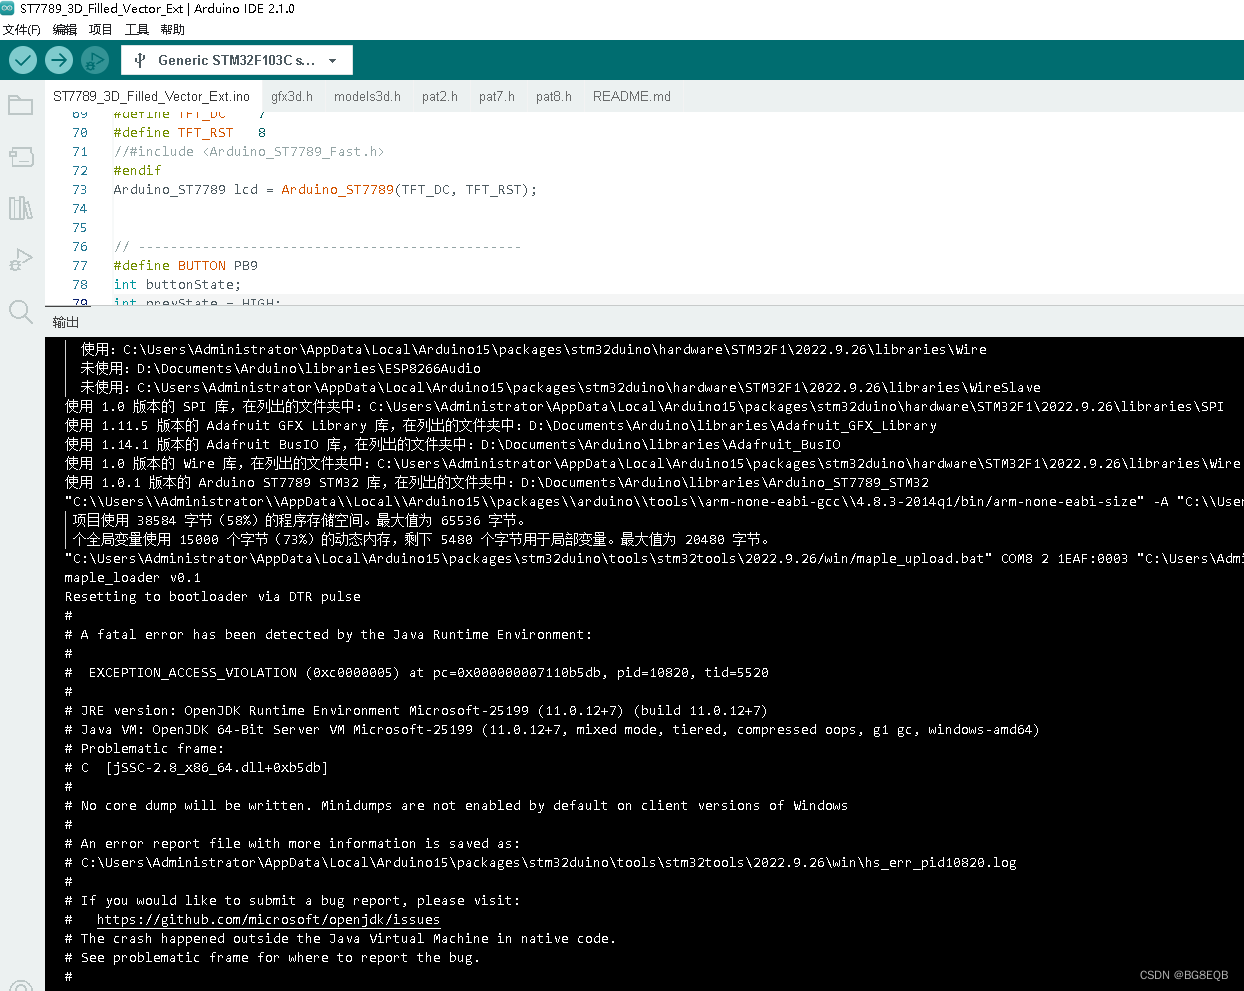Open the Library Manager sidebar icon
This screenshot has width=1244, height=991.
click(x=21, y=208)
